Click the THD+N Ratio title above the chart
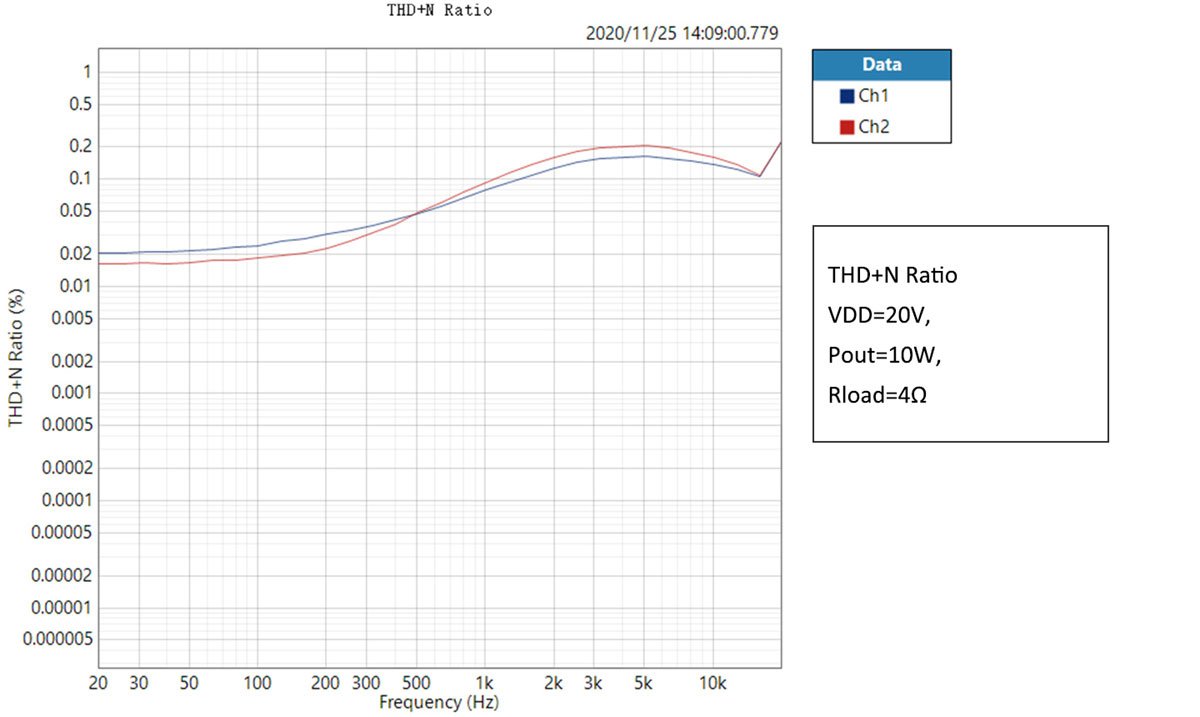 click(440, 10)
